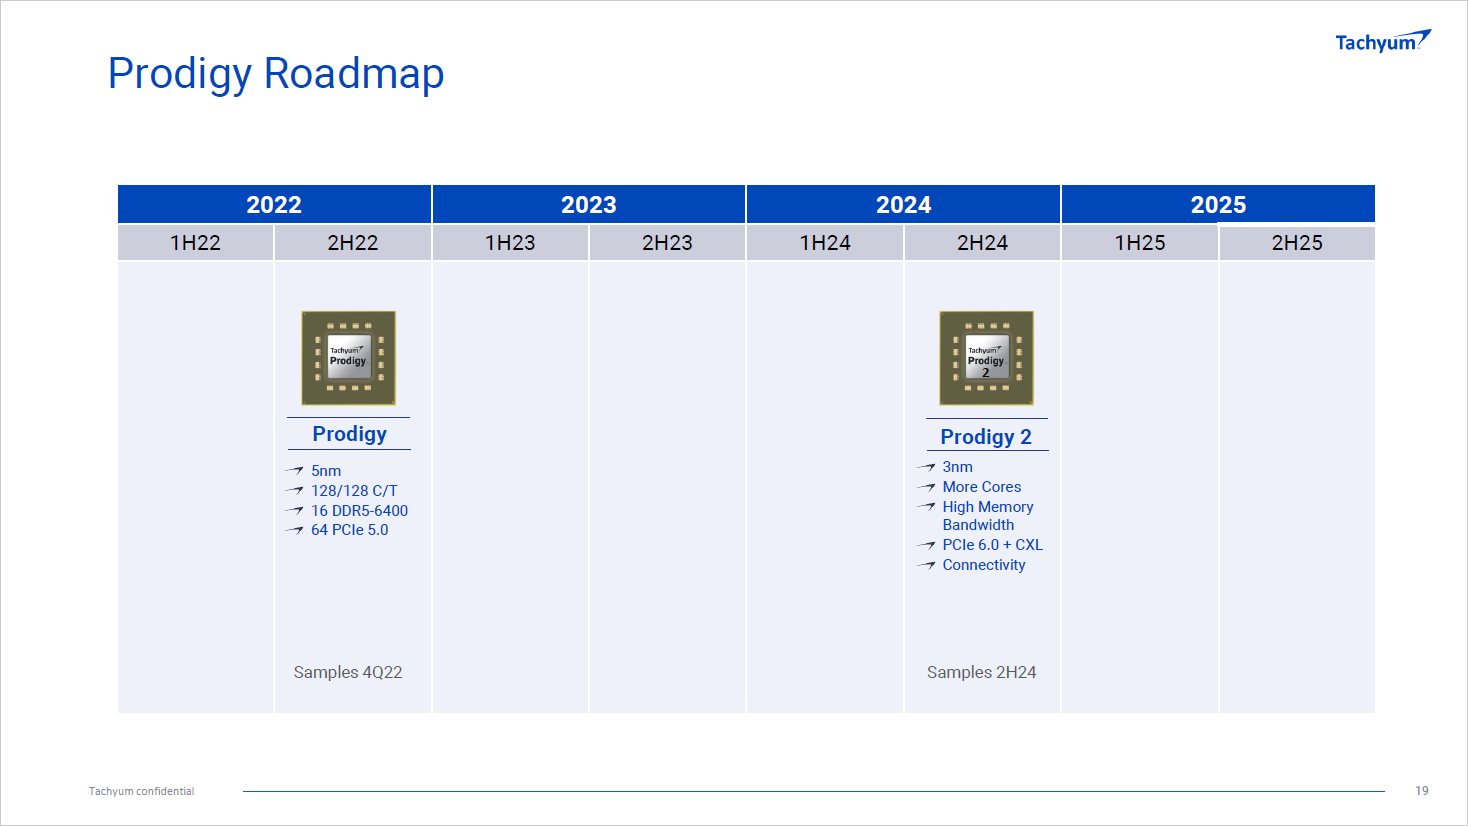The image size is (1468, 826).
Task: Click the 2H24 column header
Action: [982, 243]
